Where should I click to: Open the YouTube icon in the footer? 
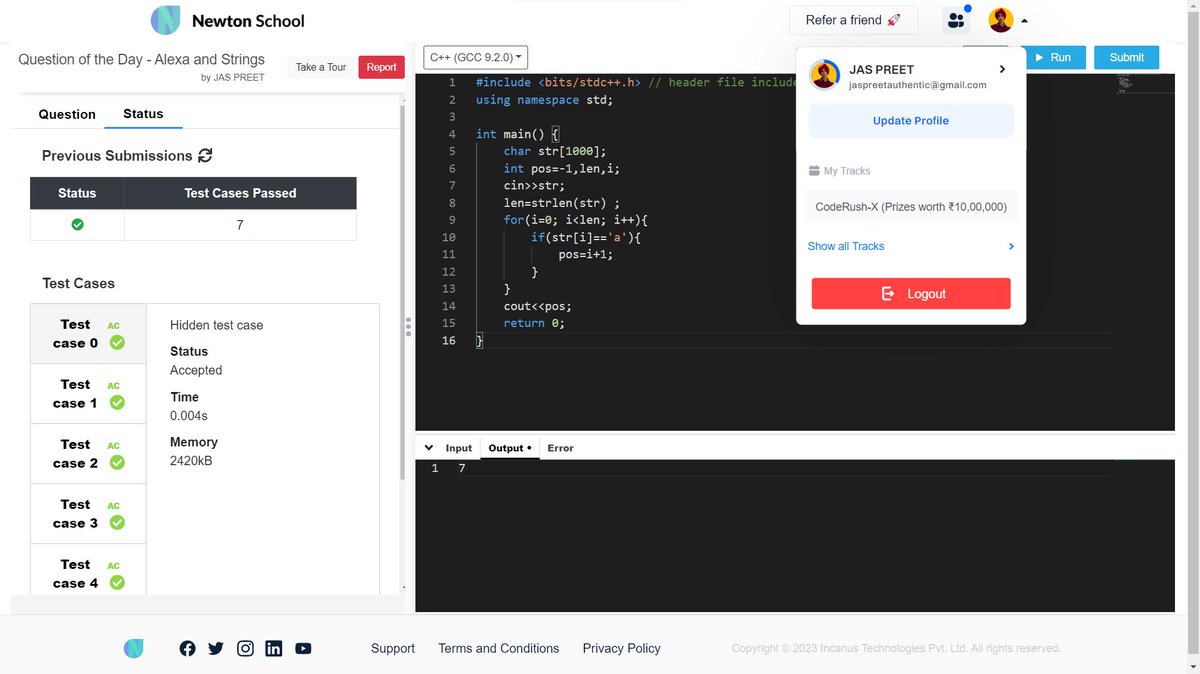pyautogui.click(x=302, y=648)
